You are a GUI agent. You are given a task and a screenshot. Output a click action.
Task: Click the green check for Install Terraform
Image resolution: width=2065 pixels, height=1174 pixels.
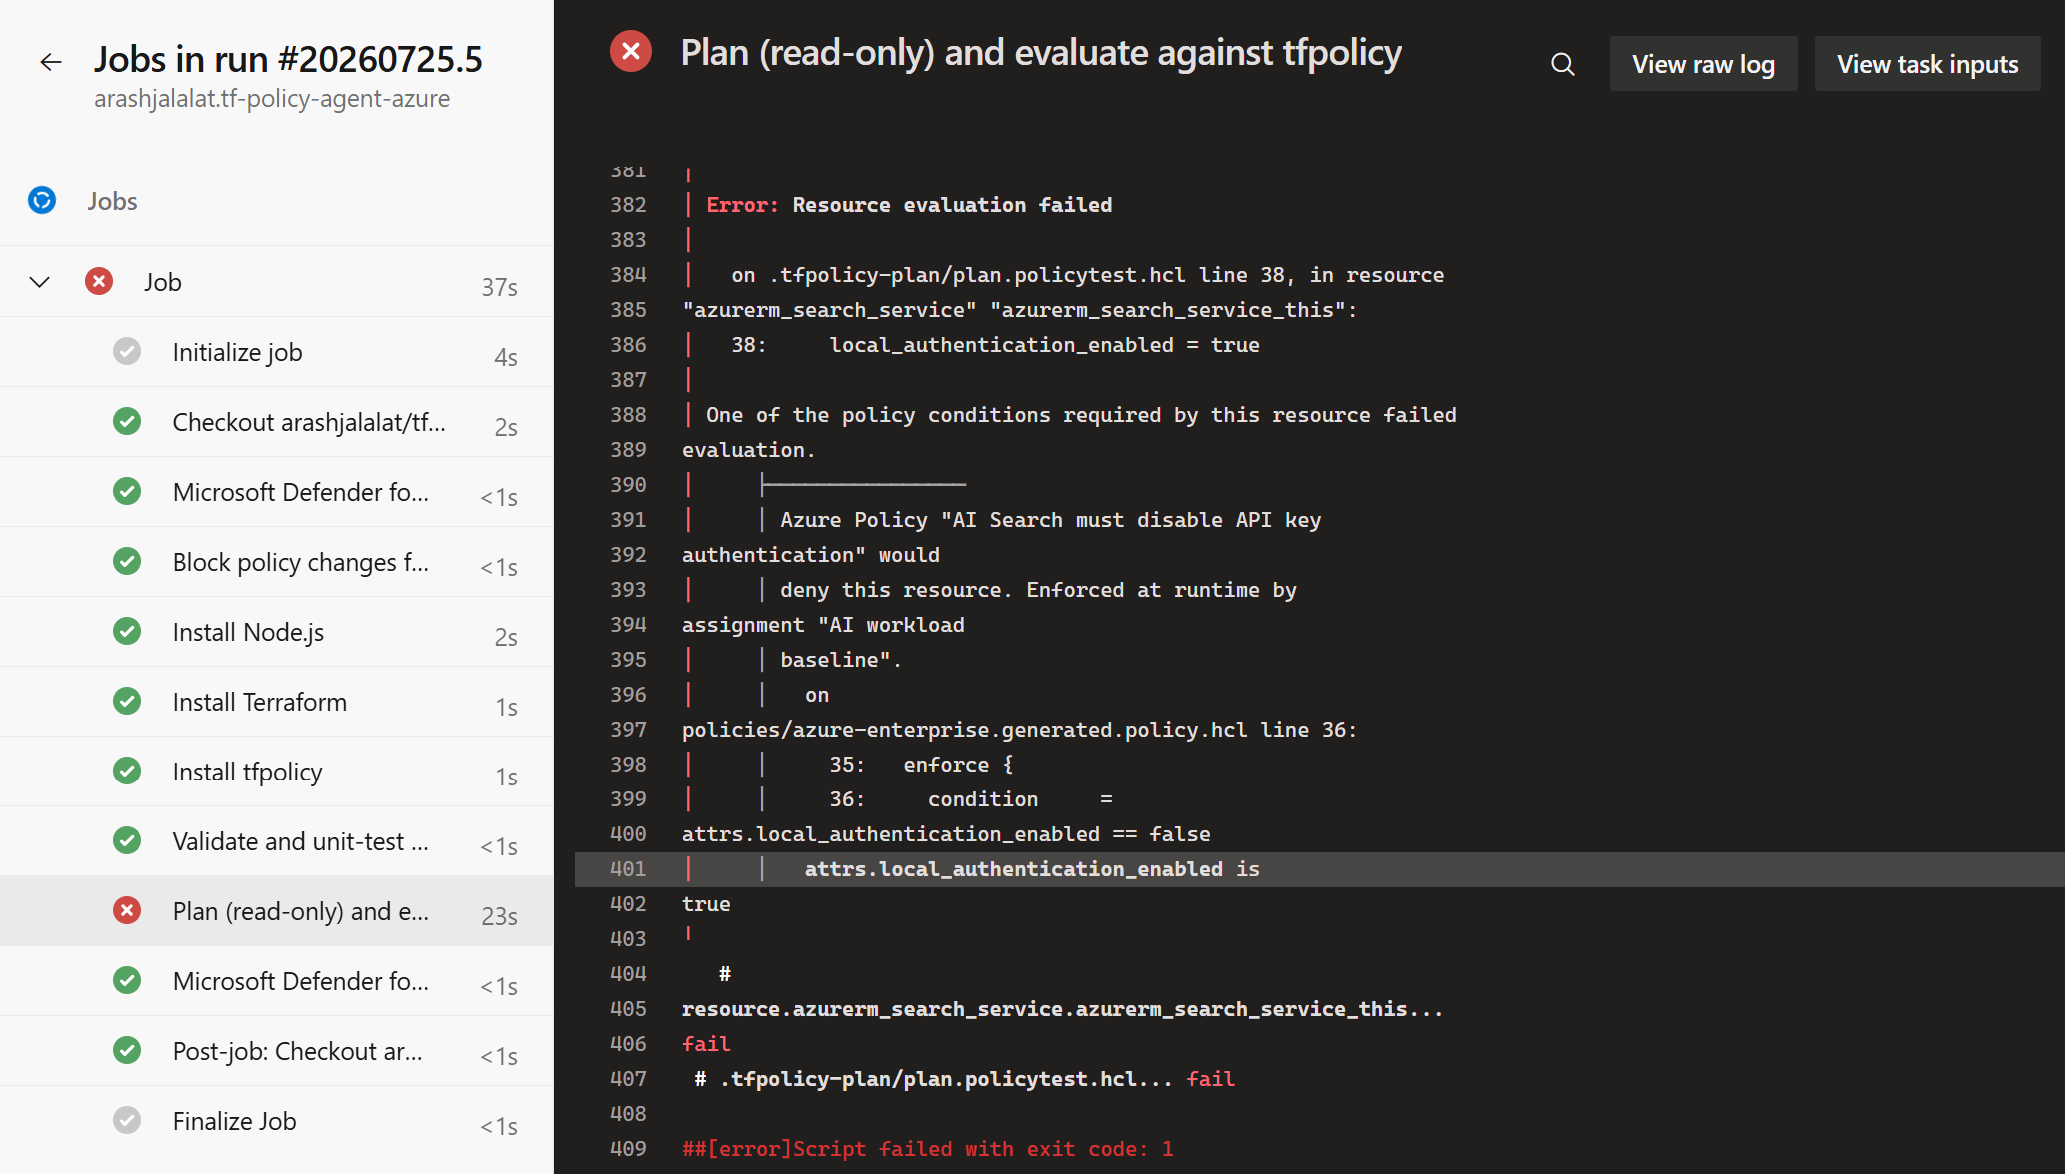coord(127,702)
